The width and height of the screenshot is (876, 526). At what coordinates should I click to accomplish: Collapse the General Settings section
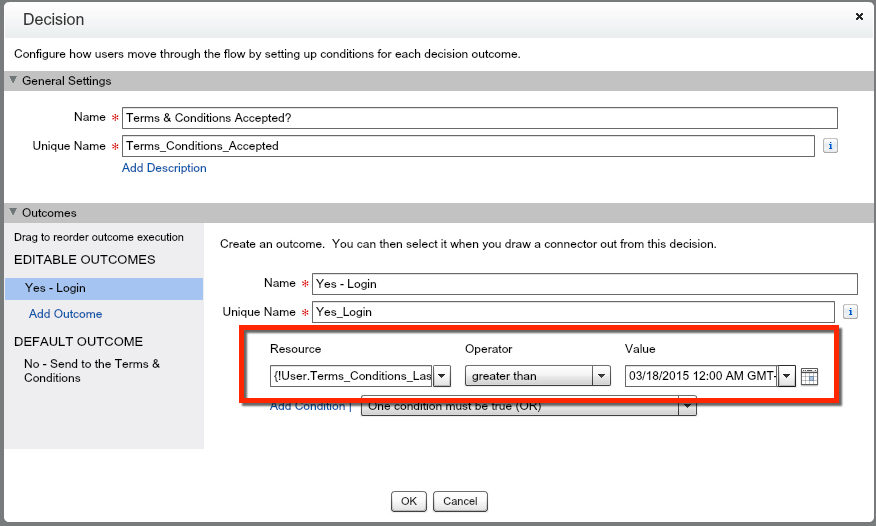(14, 81)
